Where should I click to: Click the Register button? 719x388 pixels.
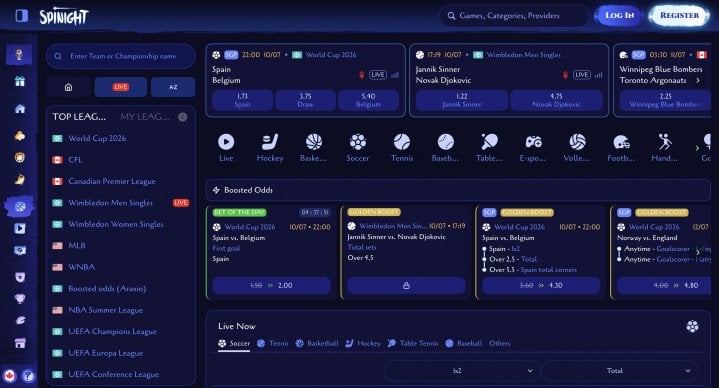tap(679, 16)
